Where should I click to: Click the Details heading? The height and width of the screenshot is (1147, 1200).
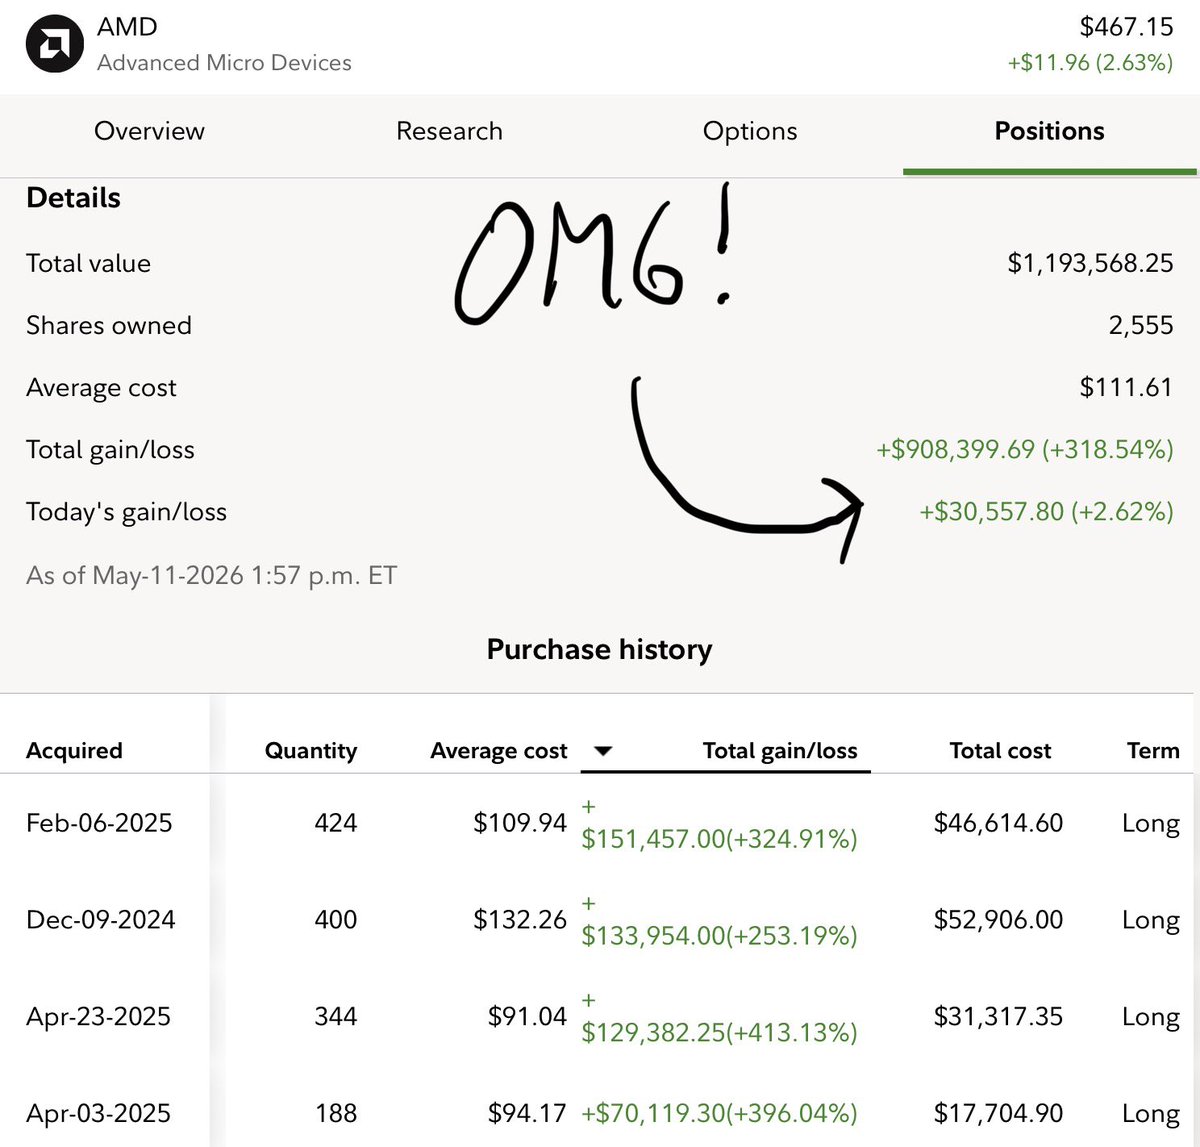tap(73, 198)
